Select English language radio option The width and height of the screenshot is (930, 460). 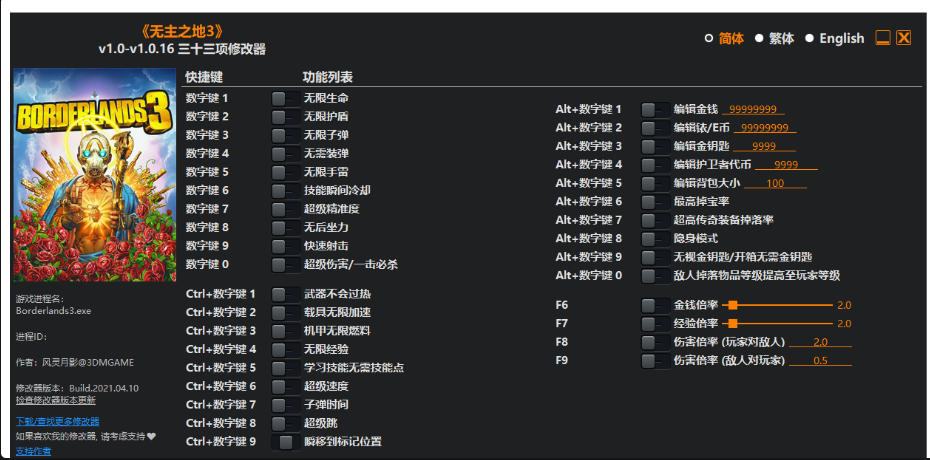point(835,39)
